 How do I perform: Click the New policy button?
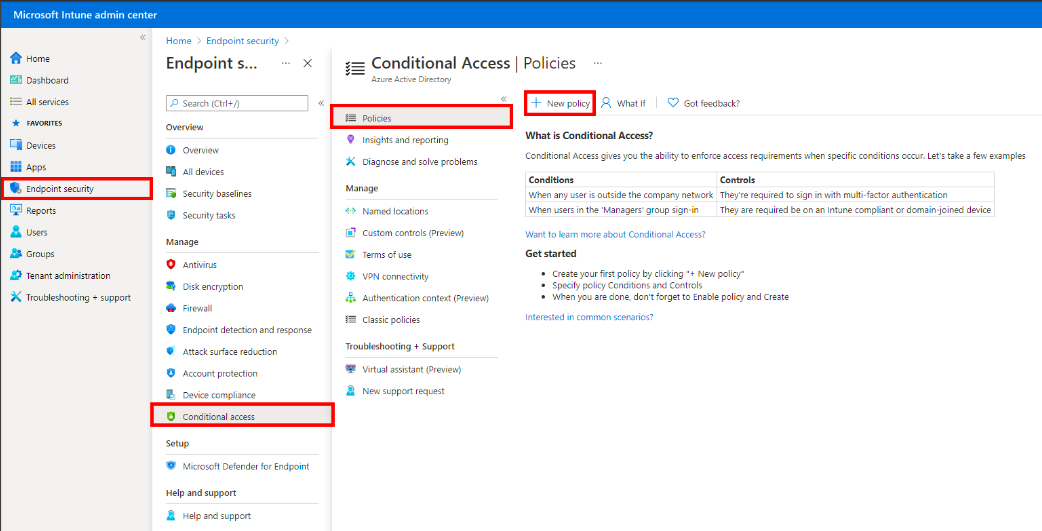(x=560, y=104)
